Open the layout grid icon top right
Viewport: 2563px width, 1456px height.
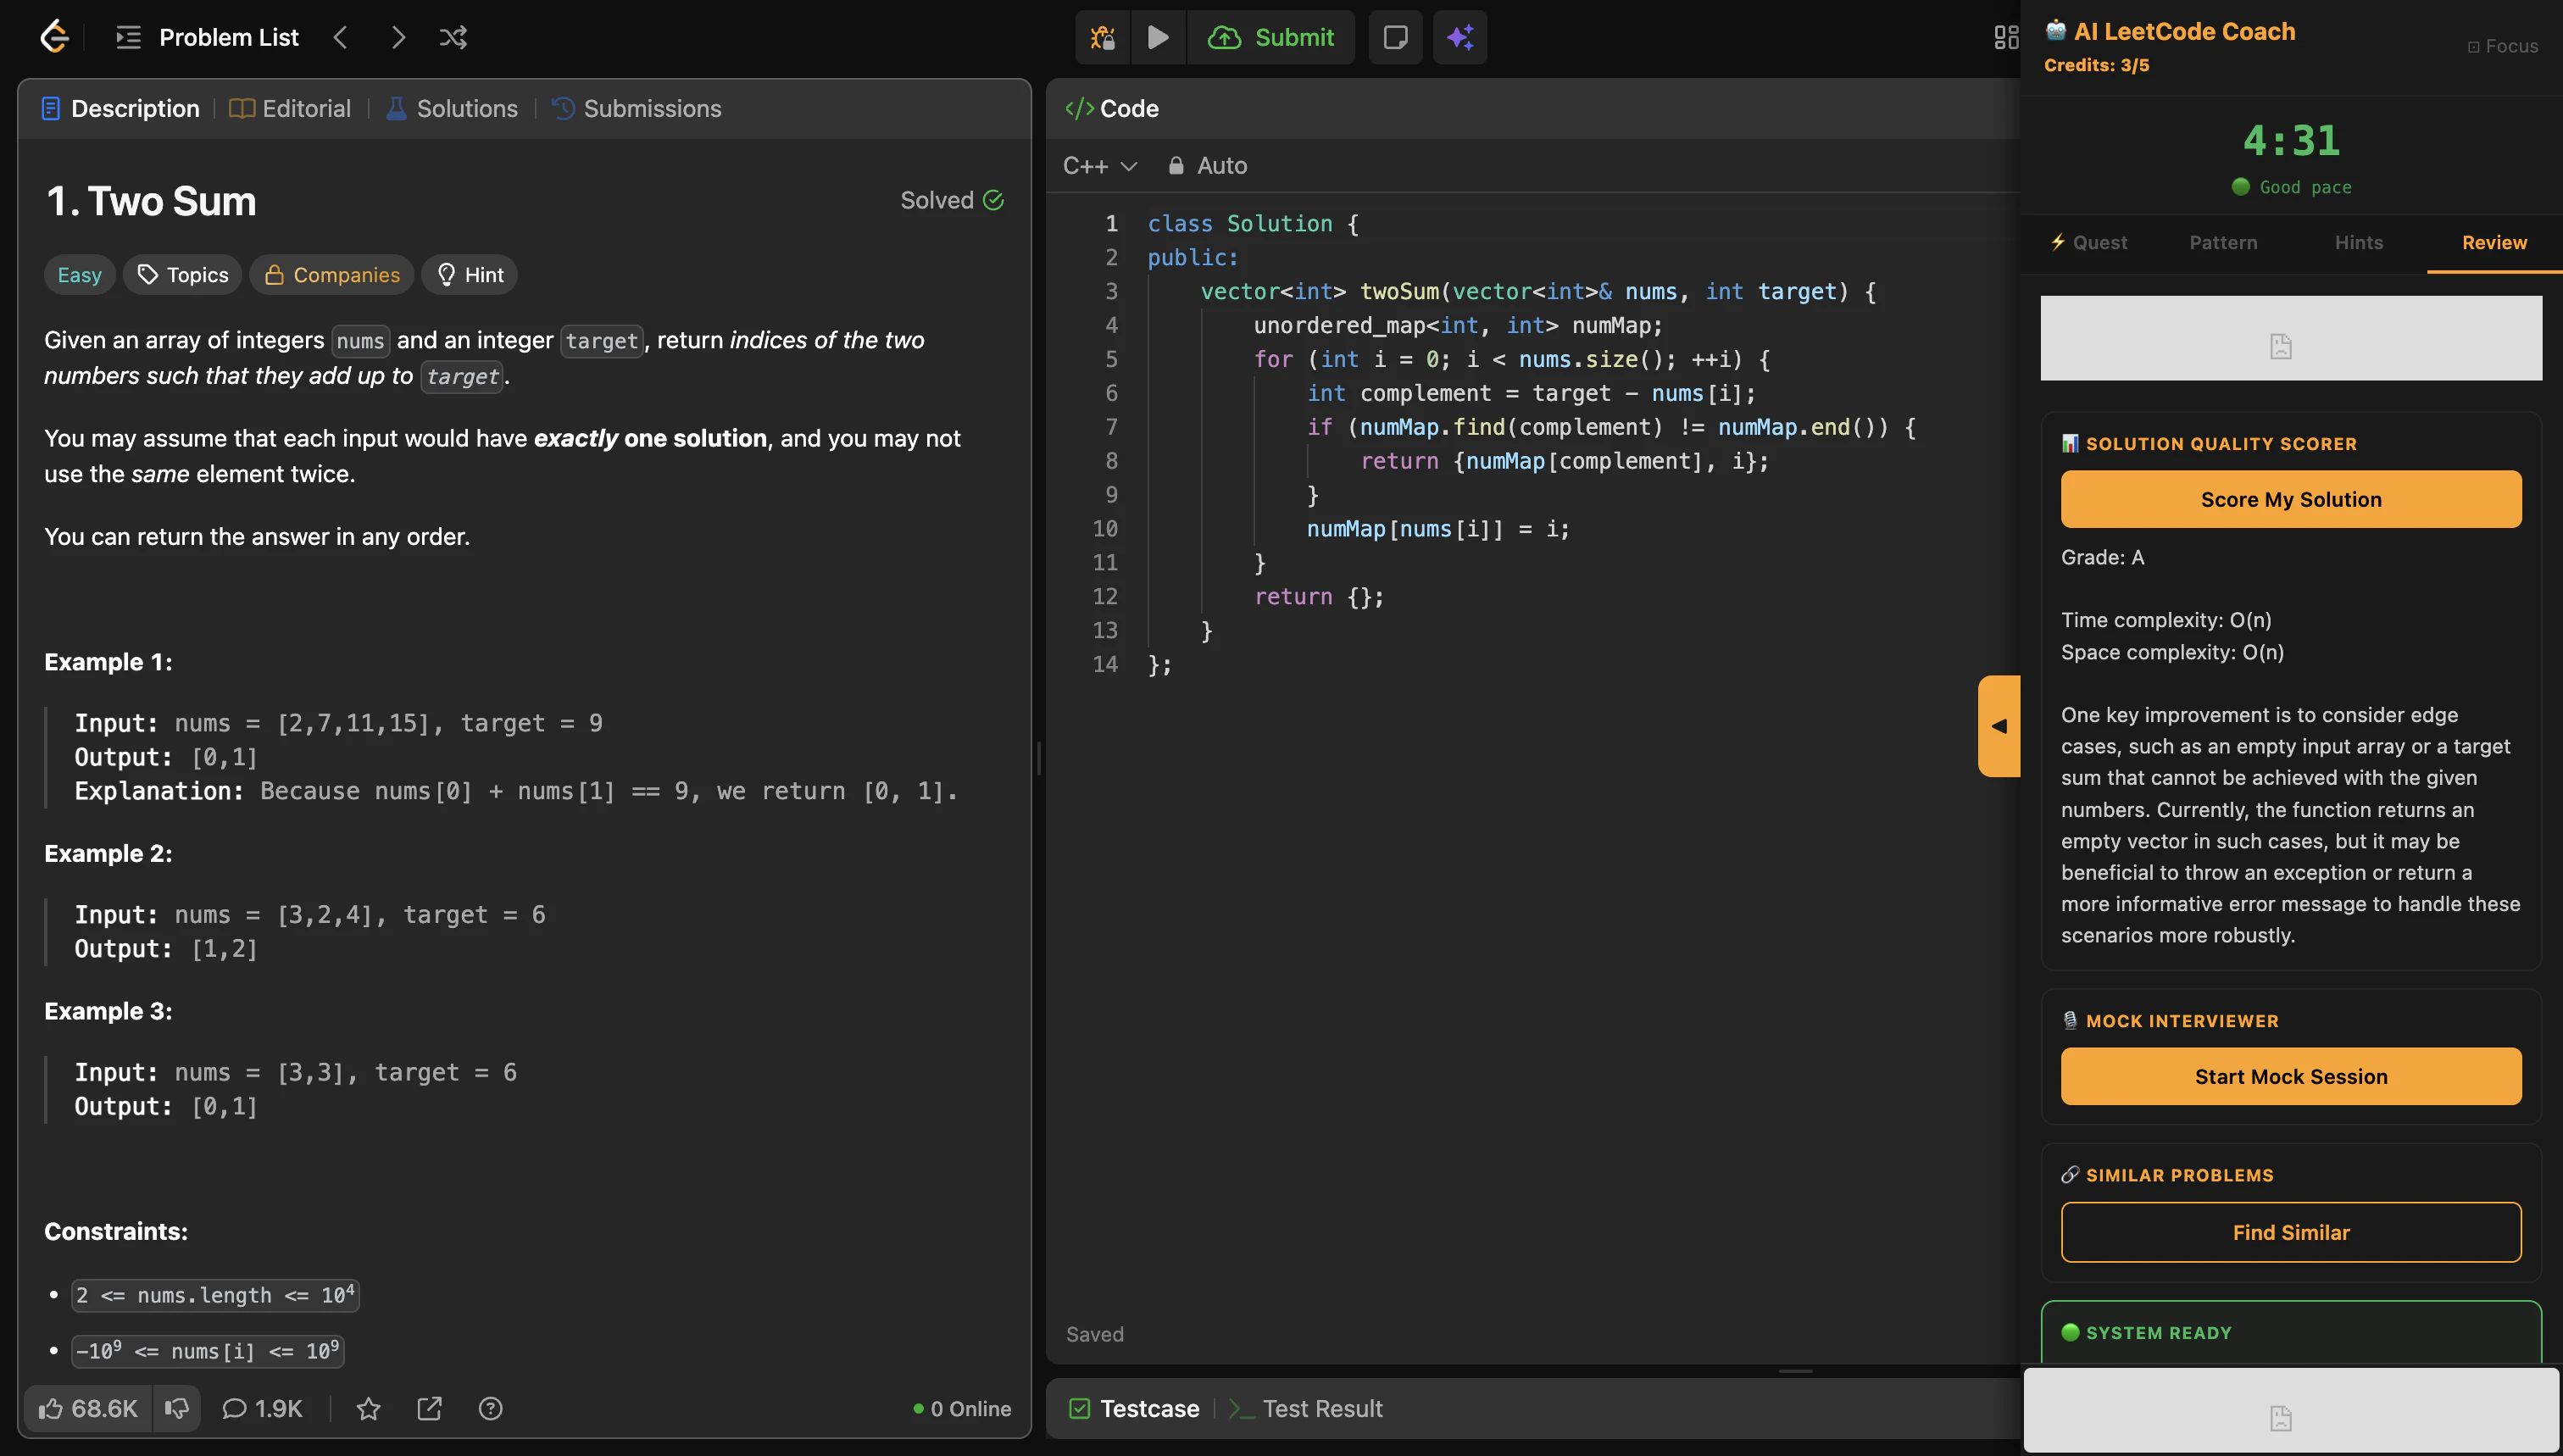[x=2006, y=37]
